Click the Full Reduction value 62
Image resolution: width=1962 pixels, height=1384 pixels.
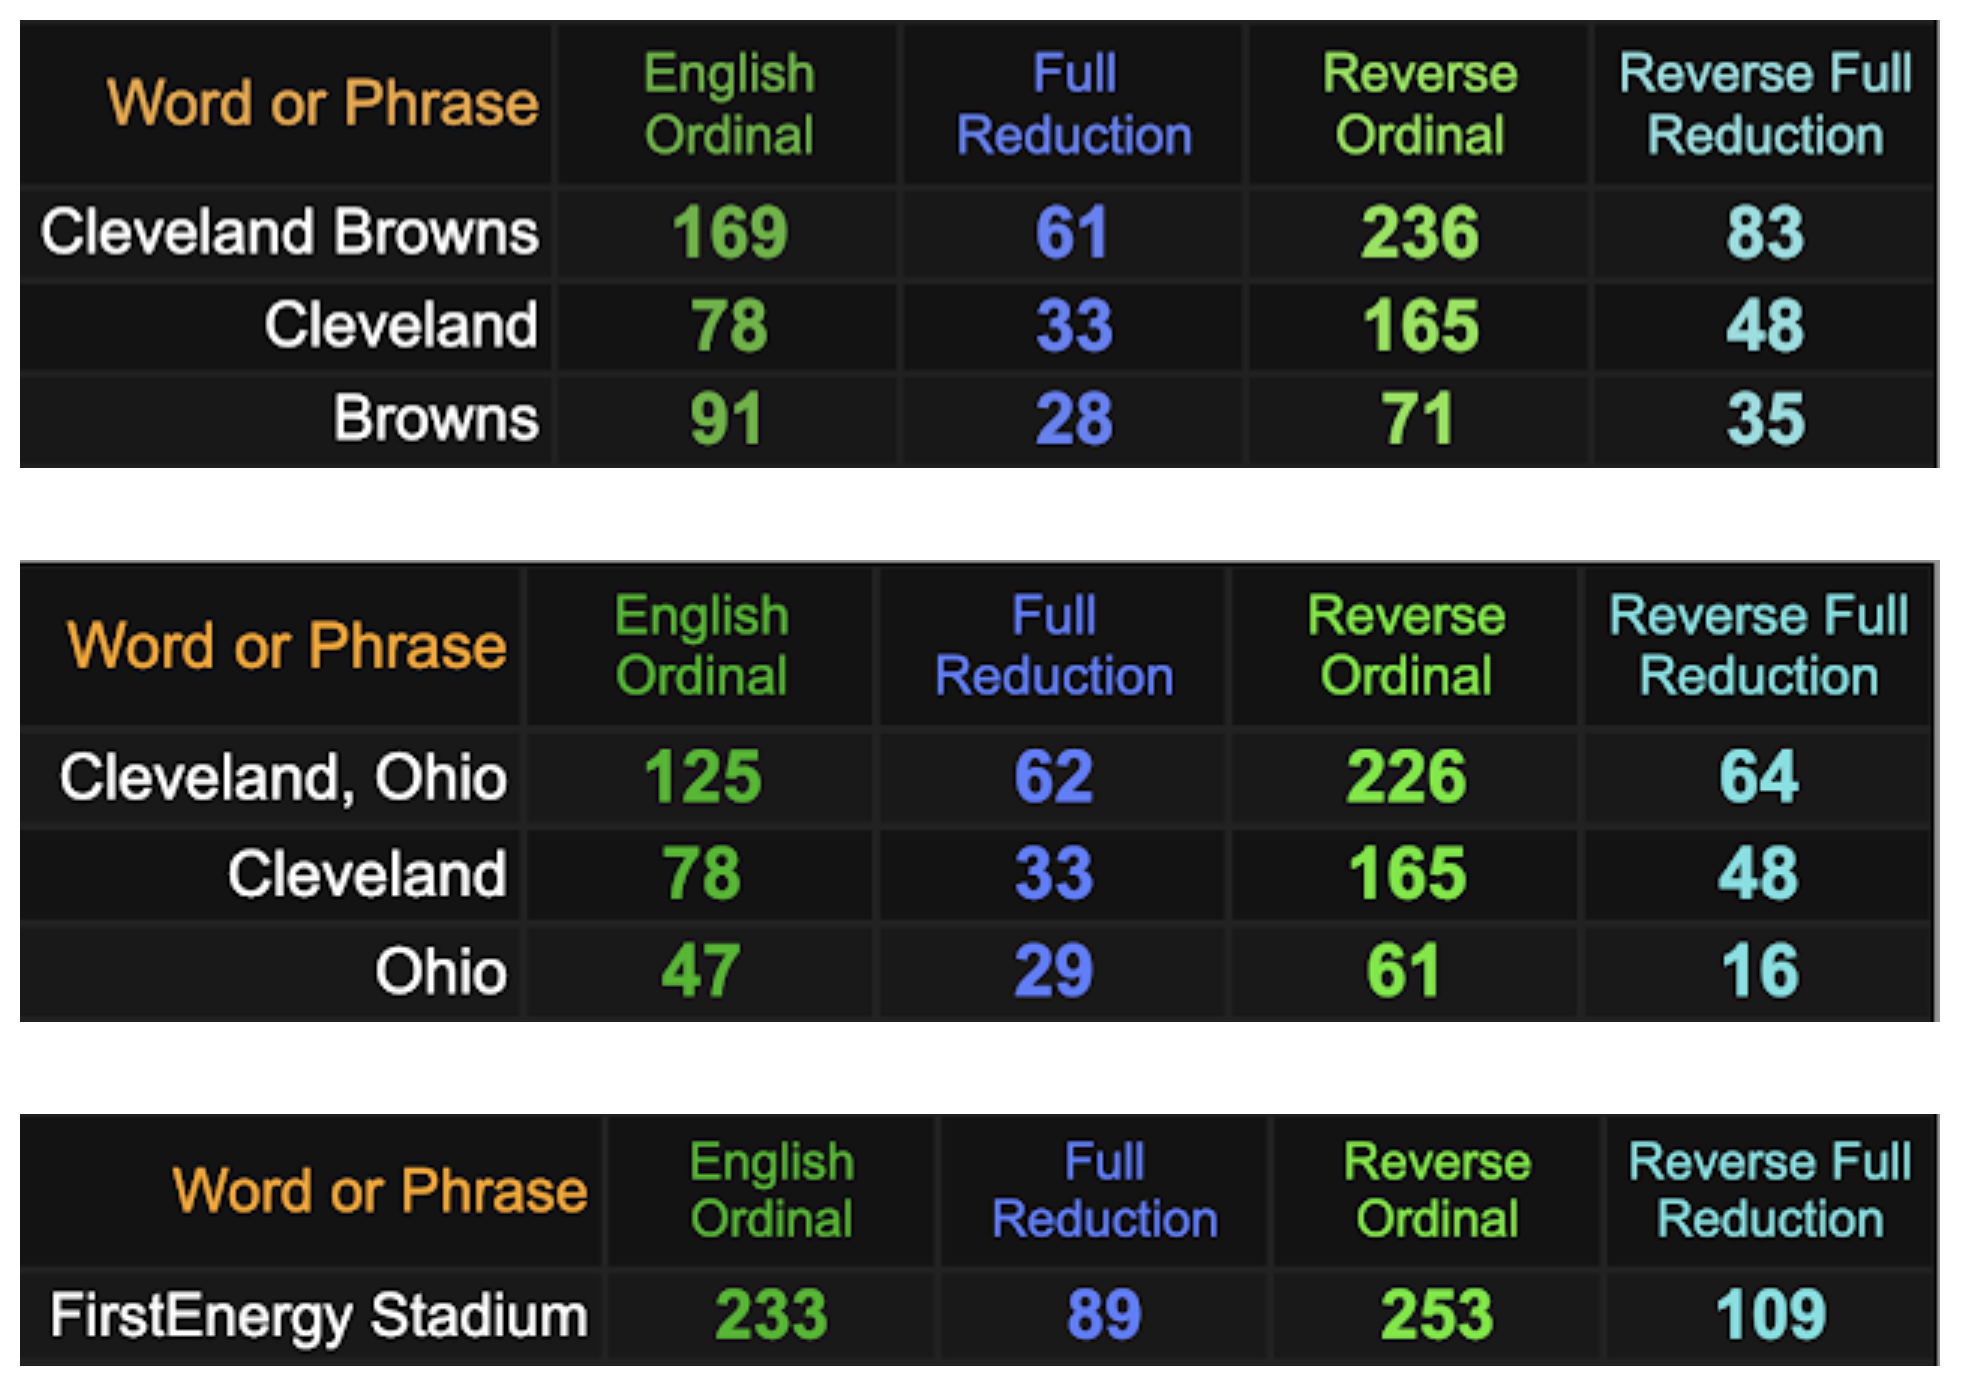coord(1053,777)
